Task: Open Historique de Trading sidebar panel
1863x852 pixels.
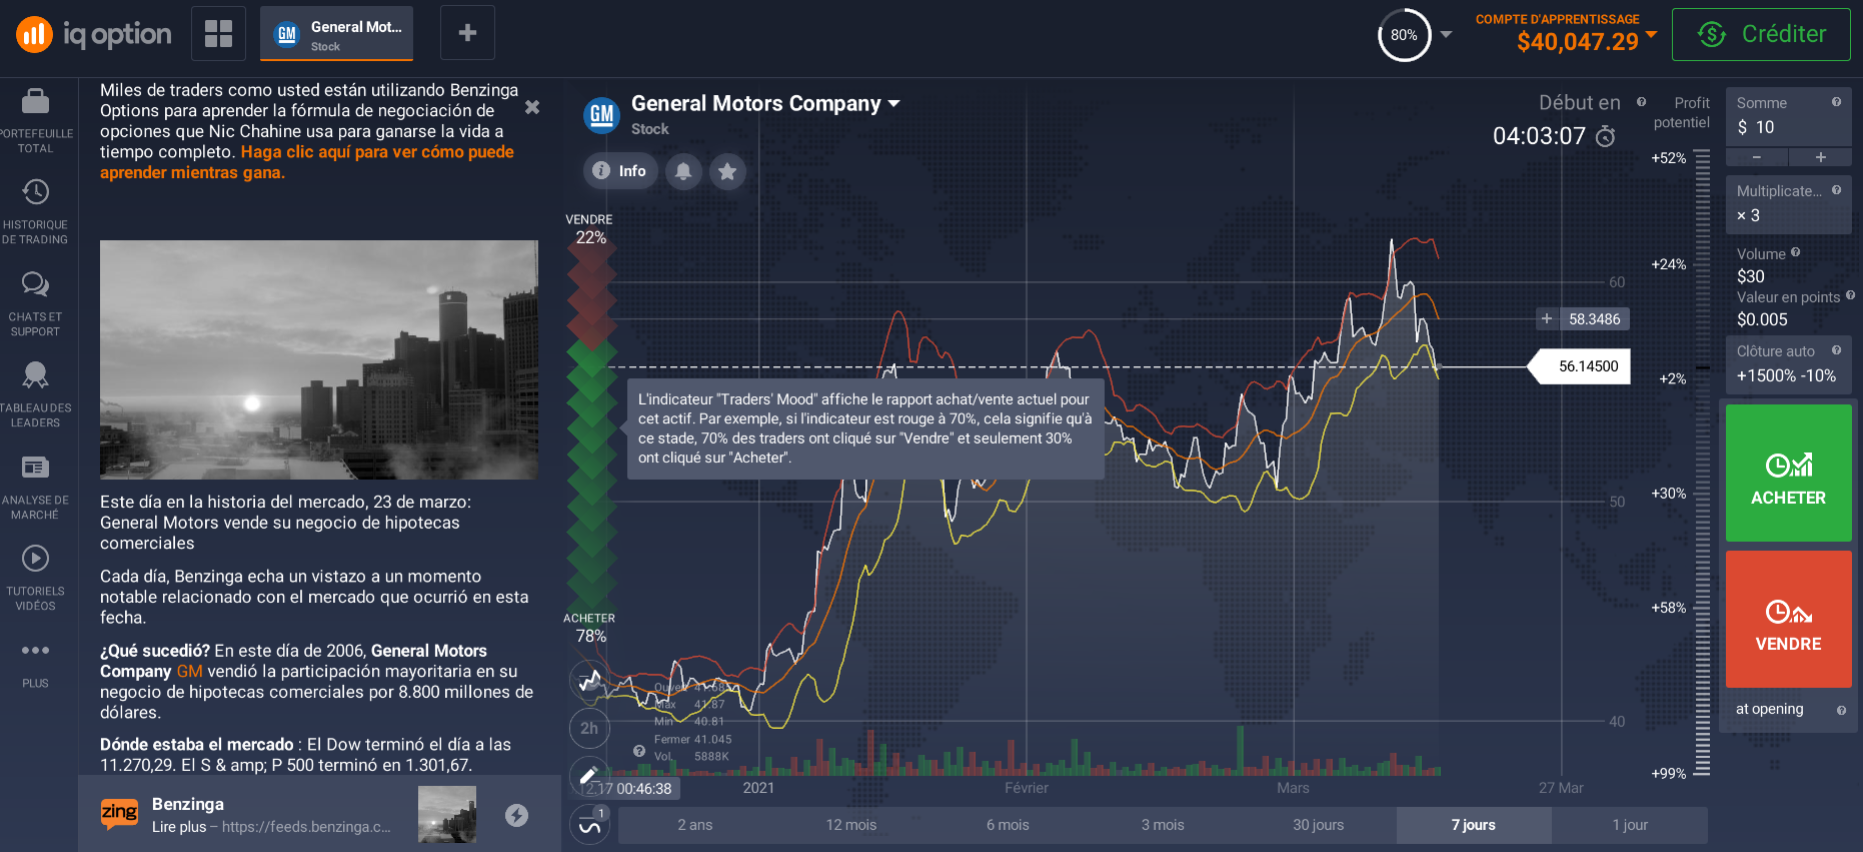Action: click(36, 211)
